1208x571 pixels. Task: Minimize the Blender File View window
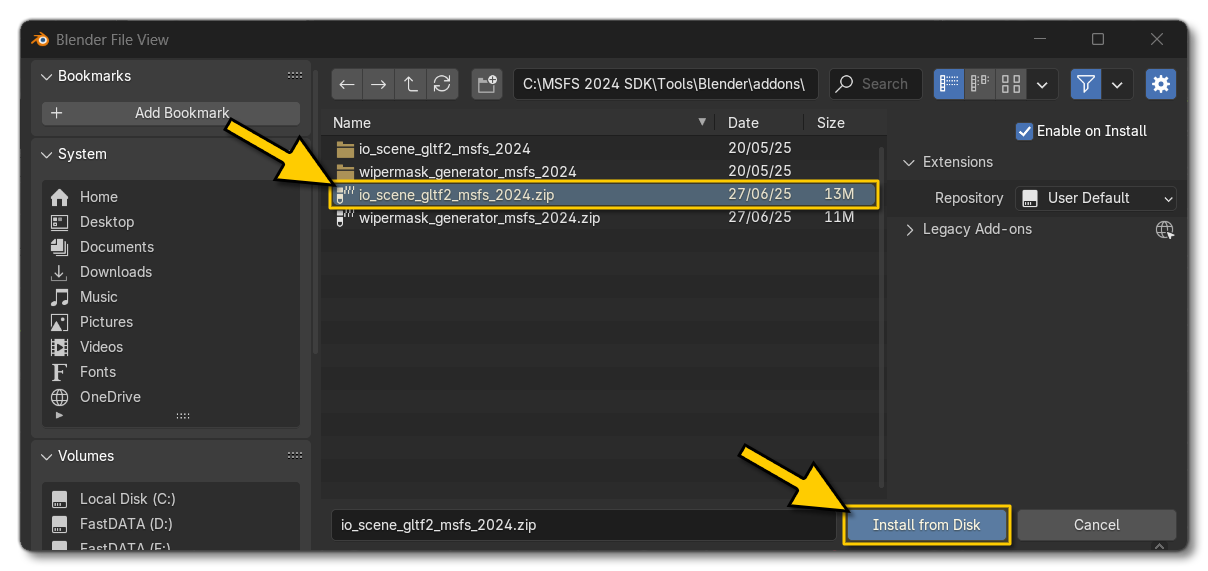pyautogui.click(x=1039, y=40)
